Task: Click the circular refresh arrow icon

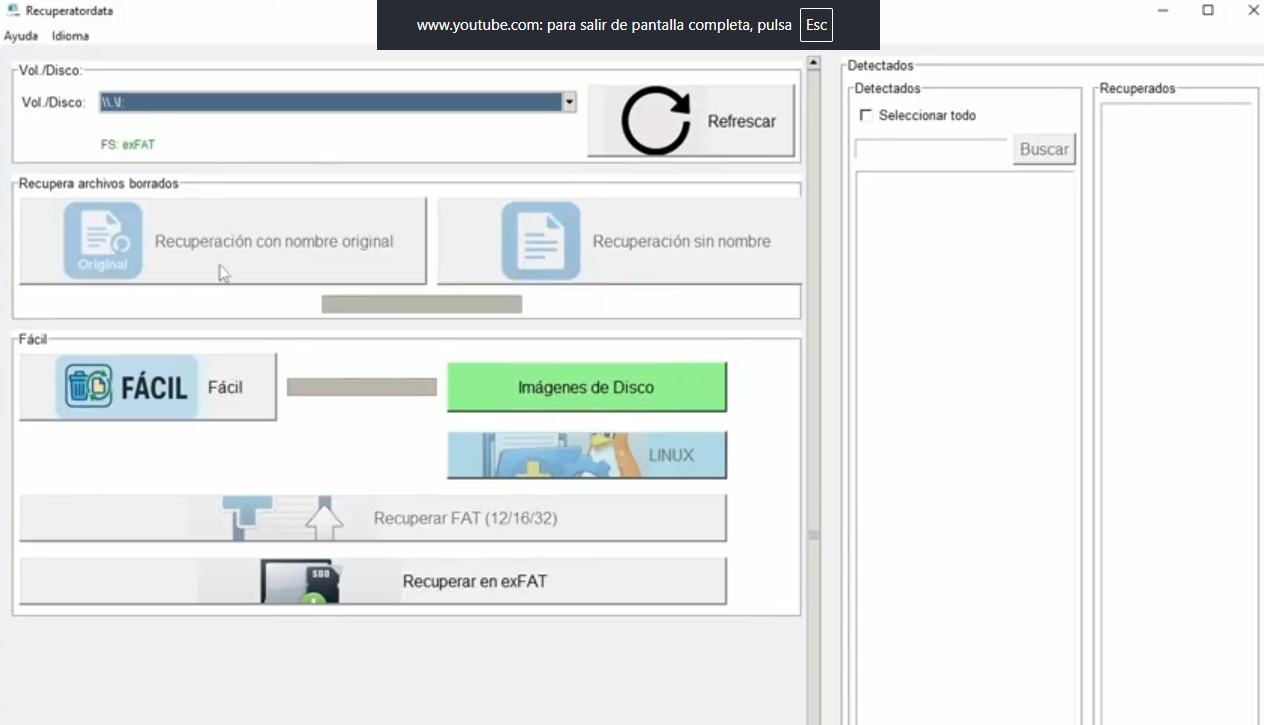Action: pyautogui.click(x=656, y=121)
